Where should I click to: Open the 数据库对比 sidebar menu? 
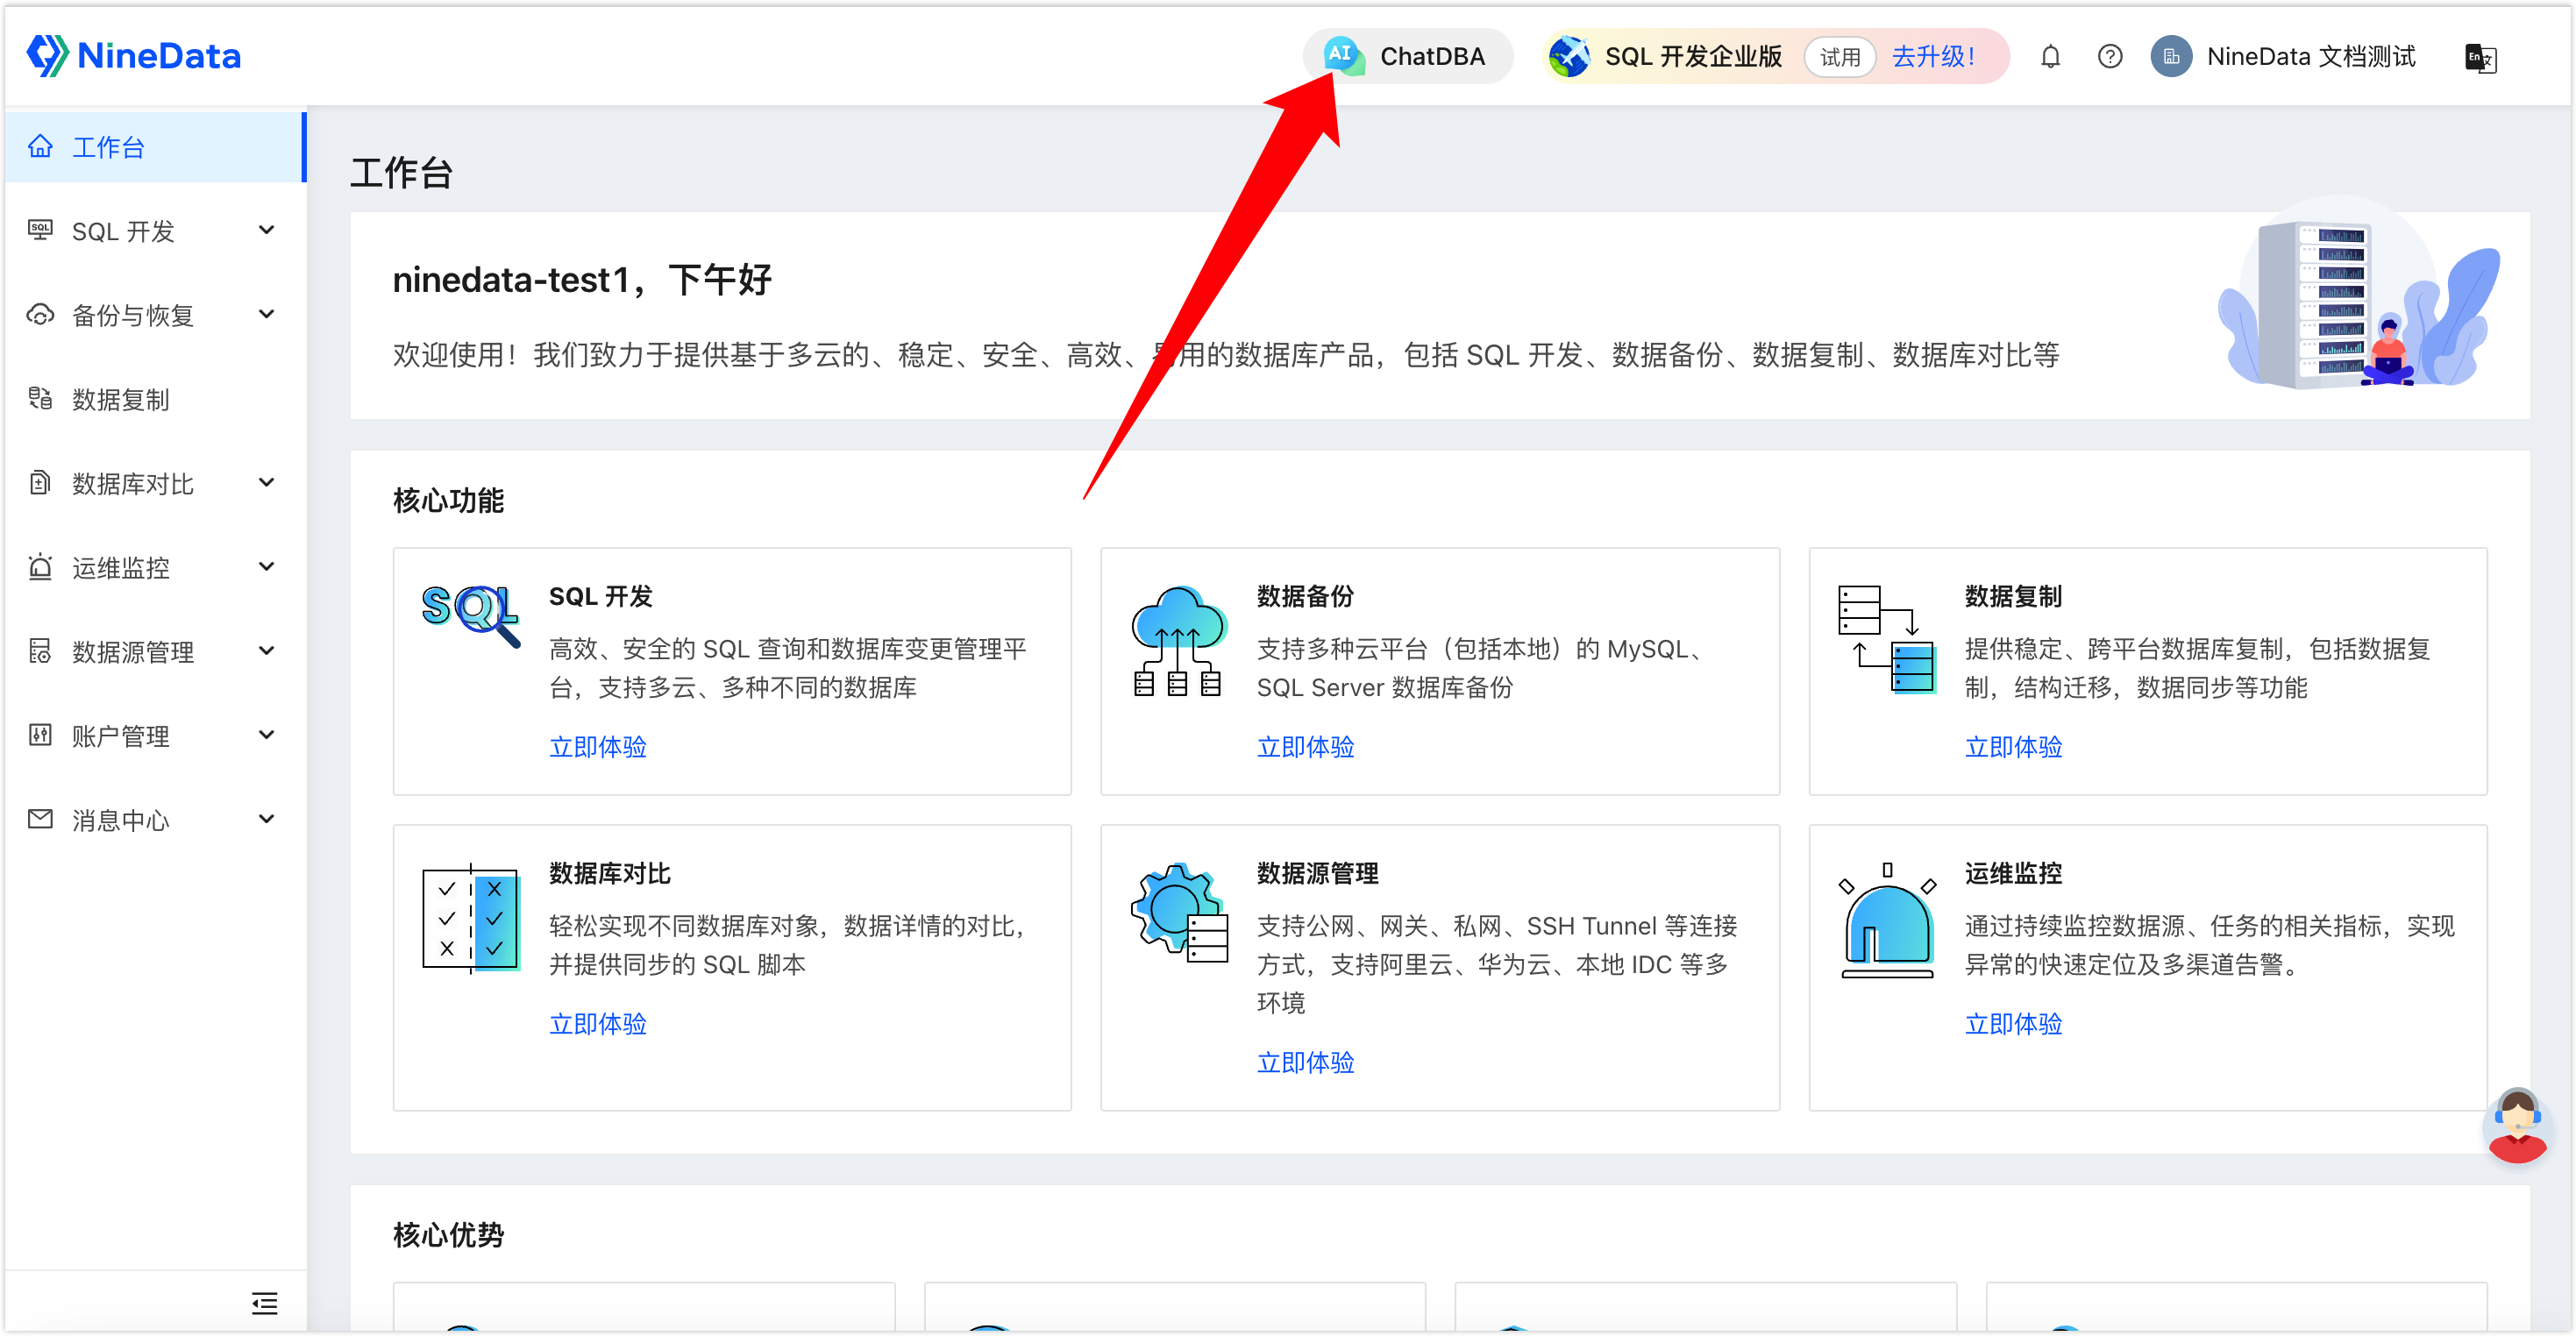pyautogui.click(x=154, y=483)
